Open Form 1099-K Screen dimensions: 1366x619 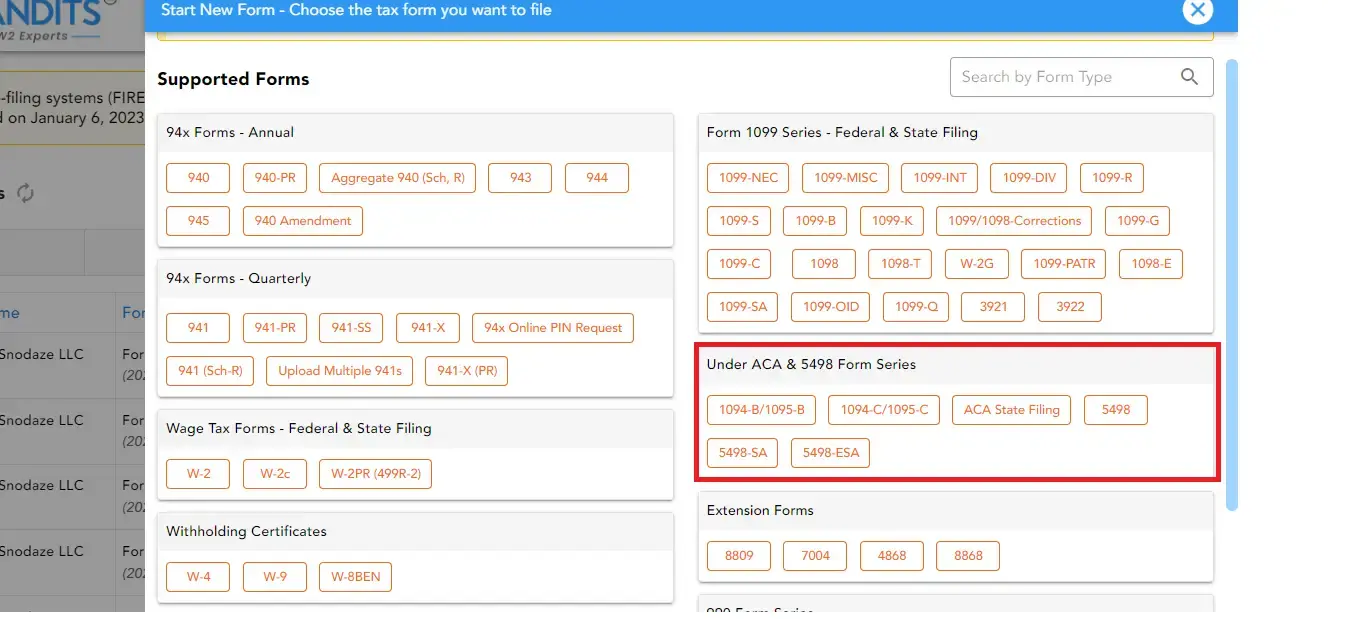[x=892, y=221]
